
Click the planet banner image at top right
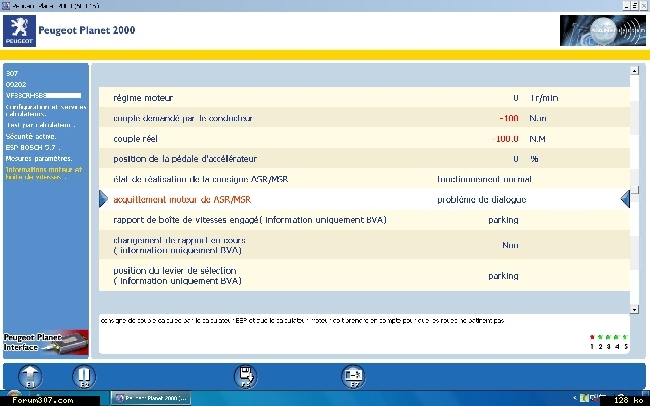603,31
